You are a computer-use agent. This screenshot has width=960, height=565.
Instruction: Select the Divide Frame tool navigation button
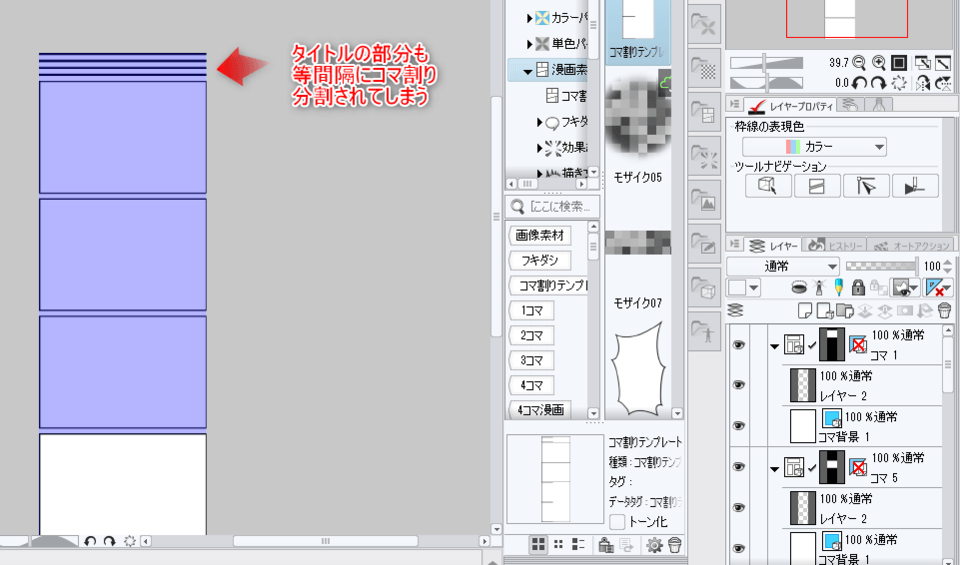[x=817, y=185]
